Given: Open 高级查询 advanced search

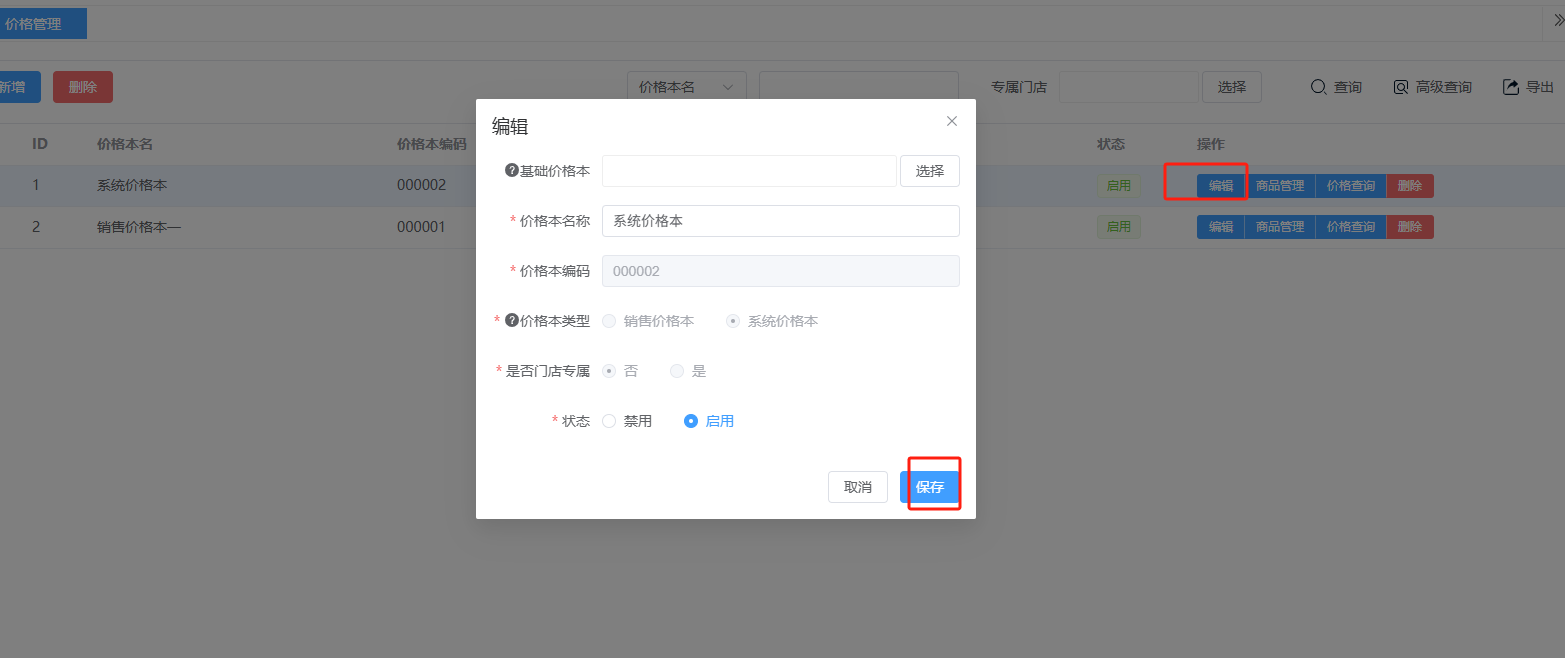Looking at the screenshot, I should [x=1432, y=87].
